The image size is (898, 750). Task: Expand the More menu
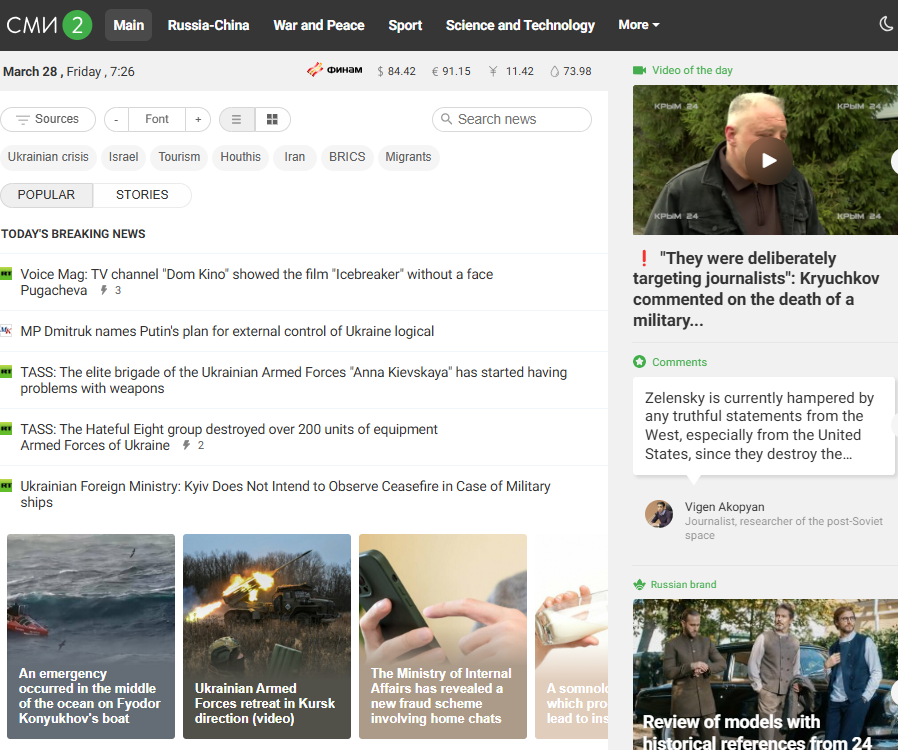[x=639, y=25]
